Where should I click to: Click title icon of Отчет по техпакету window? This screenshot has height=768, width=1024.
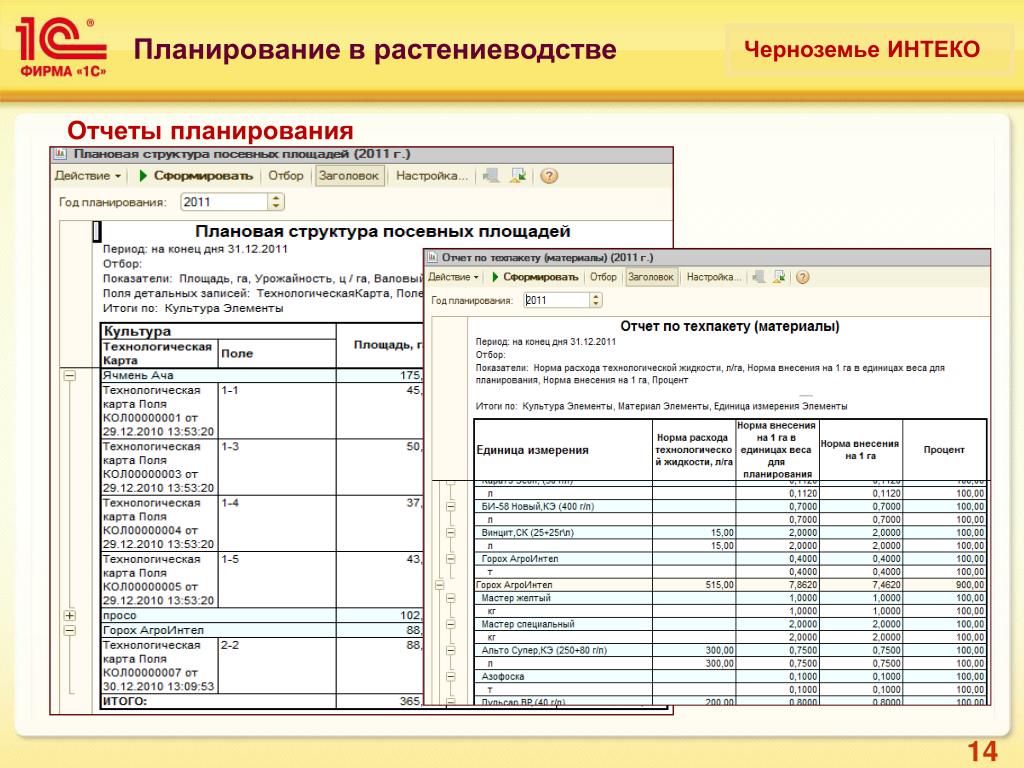(x=432, y=257)
